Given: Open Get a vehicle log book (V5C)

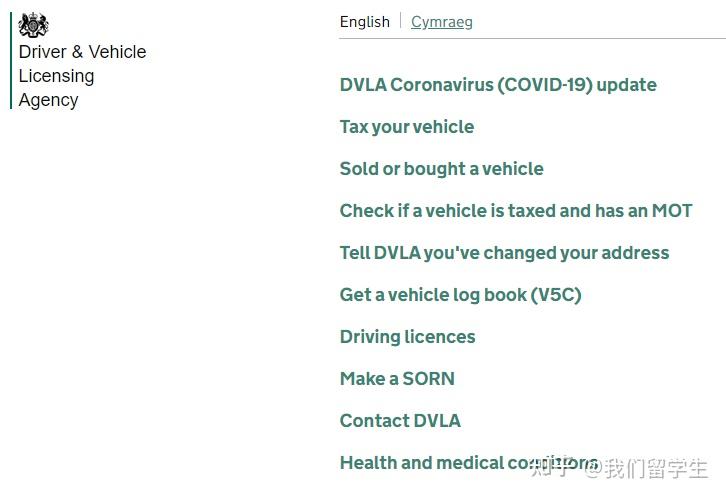Looking at the screenshot, I should click(461, 295).
